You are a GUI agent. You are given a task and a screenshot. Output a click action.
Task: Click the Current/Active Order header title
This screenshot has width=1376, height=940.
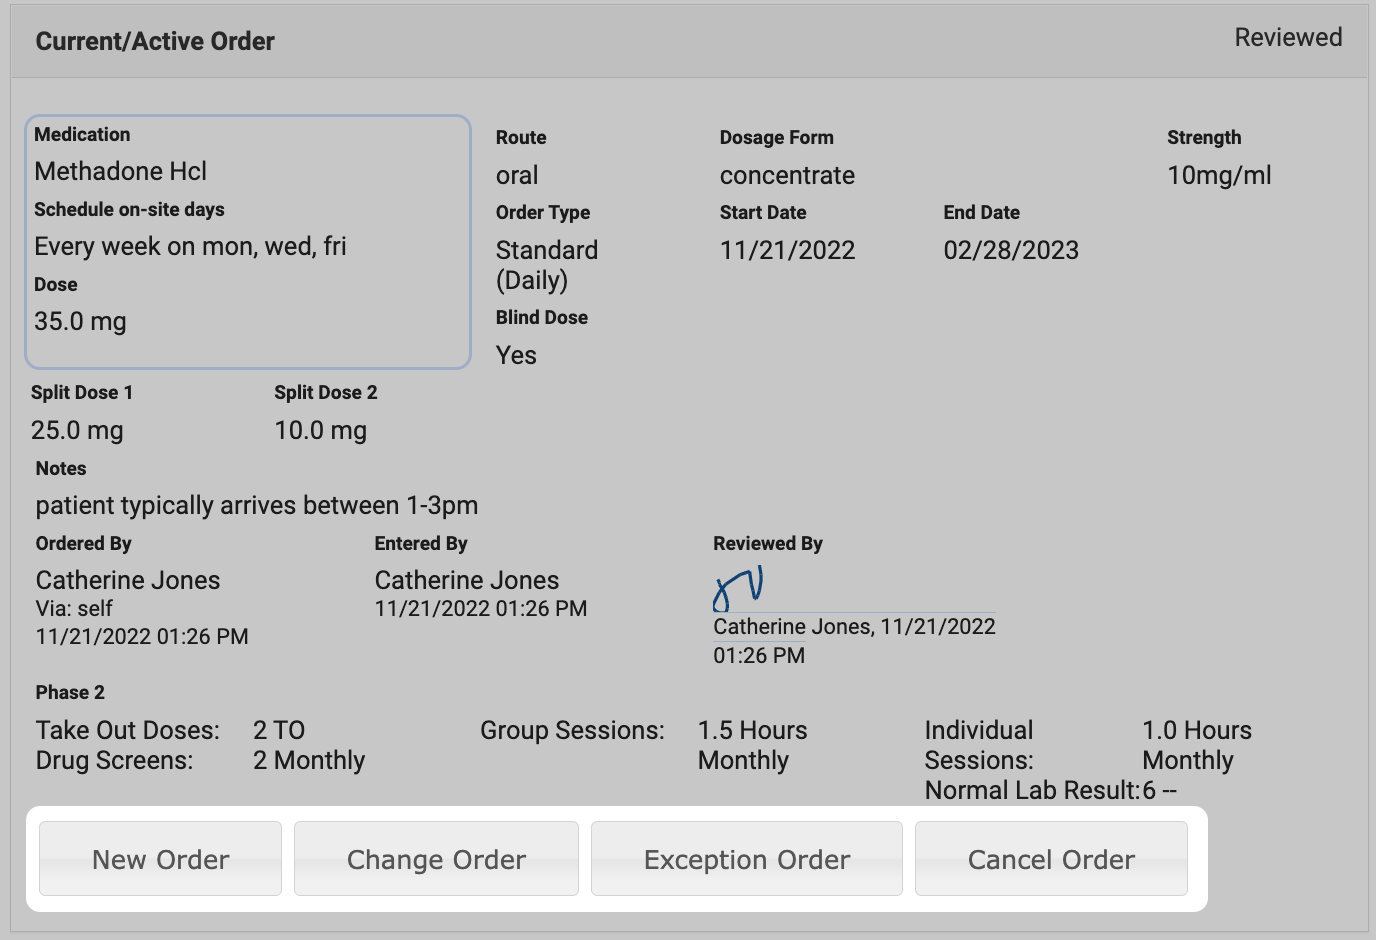click(155, 42)
